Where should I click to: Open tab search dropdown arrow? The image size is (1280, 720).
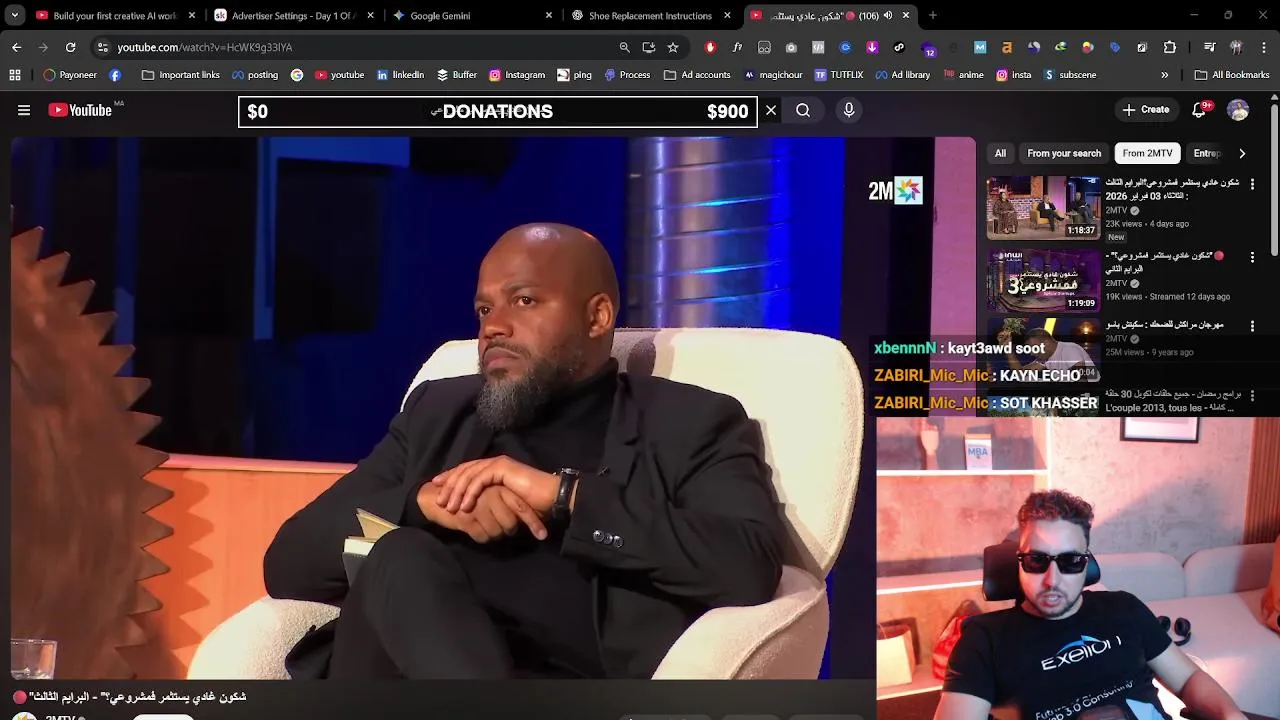click(14, 15)
